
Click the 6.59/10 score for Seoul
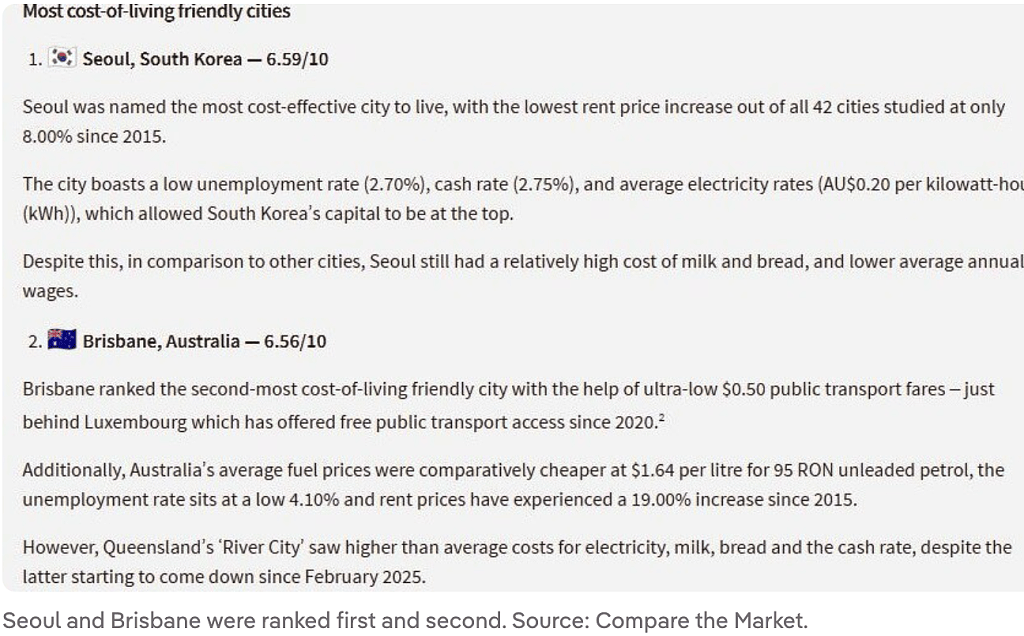(x=297, y=59)
